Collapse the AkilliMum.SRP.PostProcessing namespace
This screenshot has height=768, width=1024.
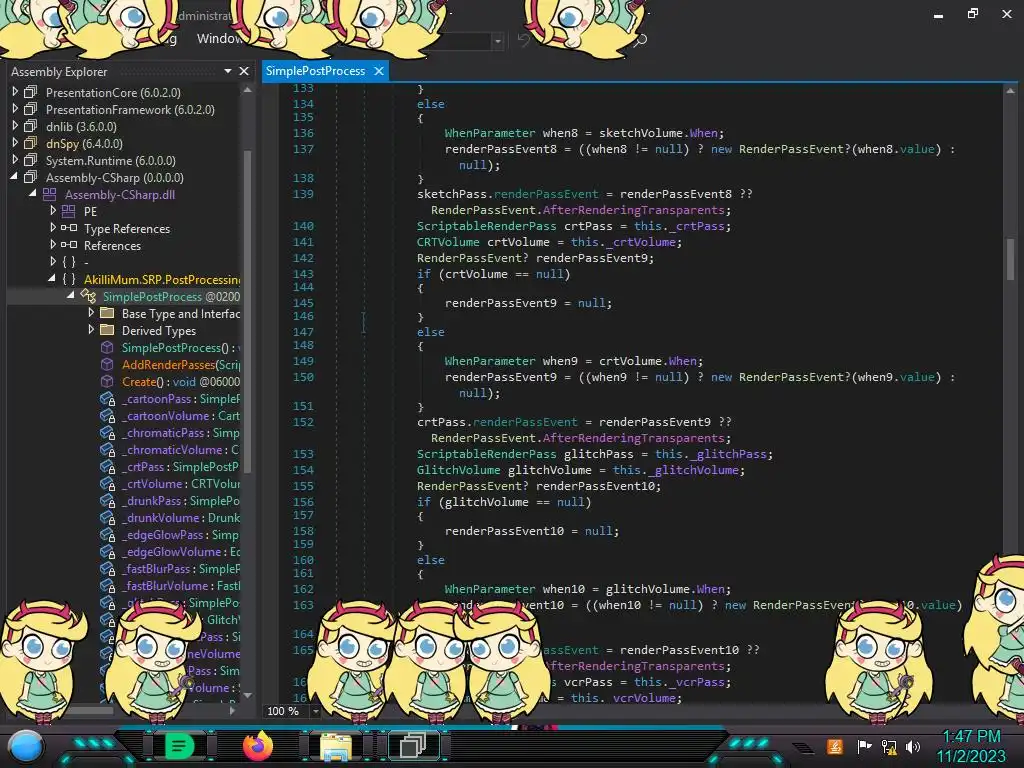click(52, 279)
